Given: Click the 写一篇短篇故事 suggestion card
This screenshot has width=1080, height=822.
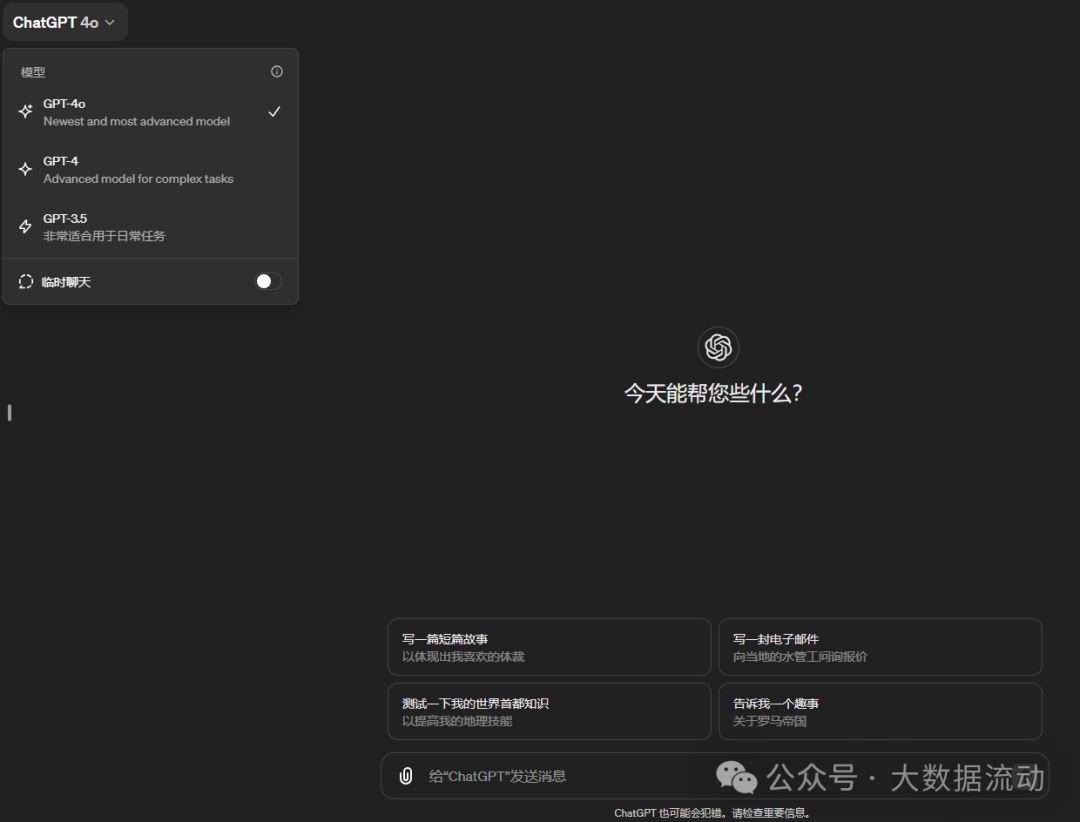Looking at the screenshot, I should (549, 647).
